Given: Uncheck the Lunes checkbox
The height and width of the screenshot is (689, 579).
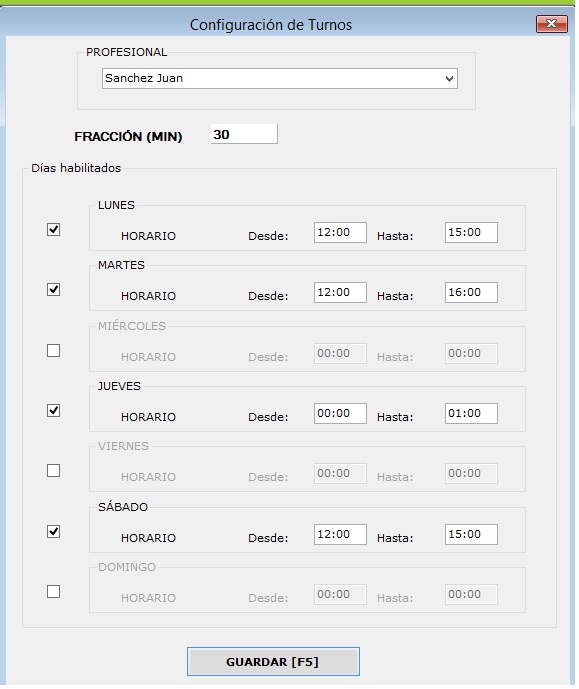Looking at the screenshot, I should point(54,229).
